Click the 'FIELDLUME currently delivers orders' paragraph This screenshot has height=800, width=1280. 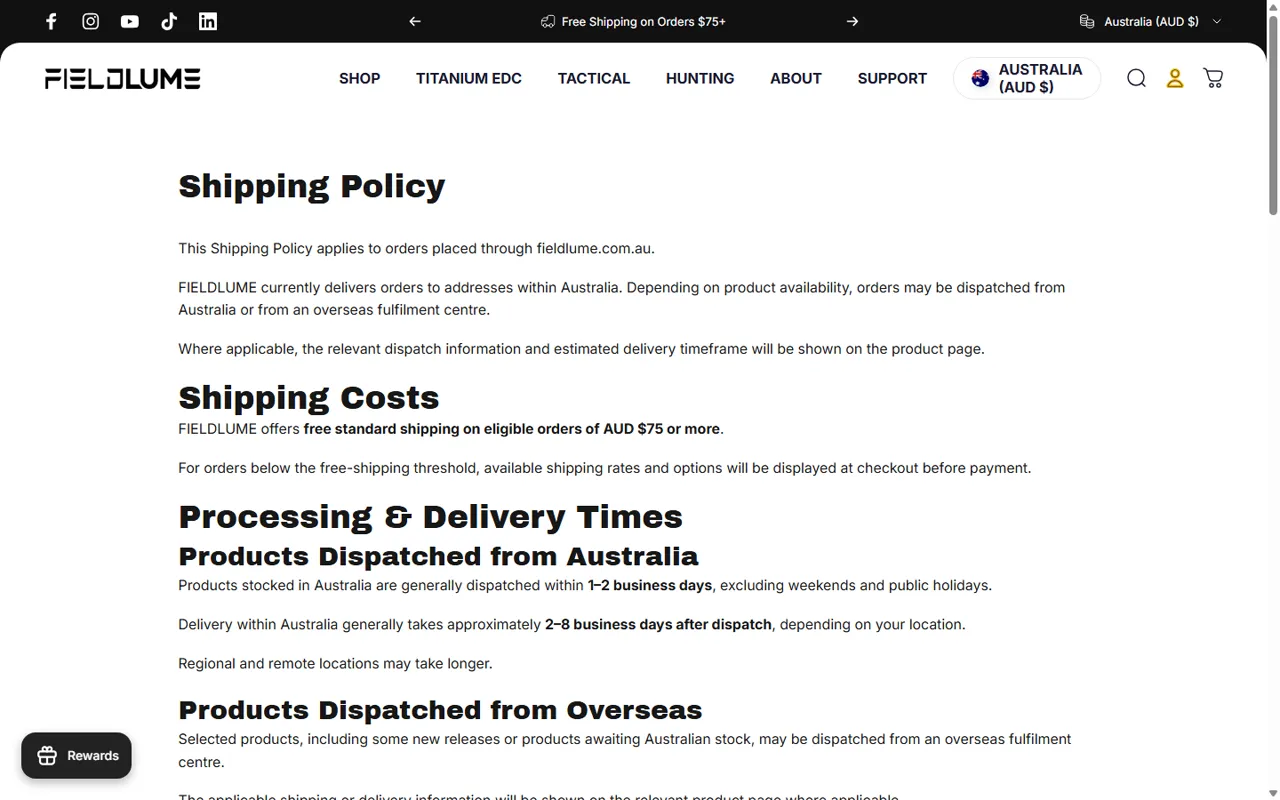pos(622,299)
